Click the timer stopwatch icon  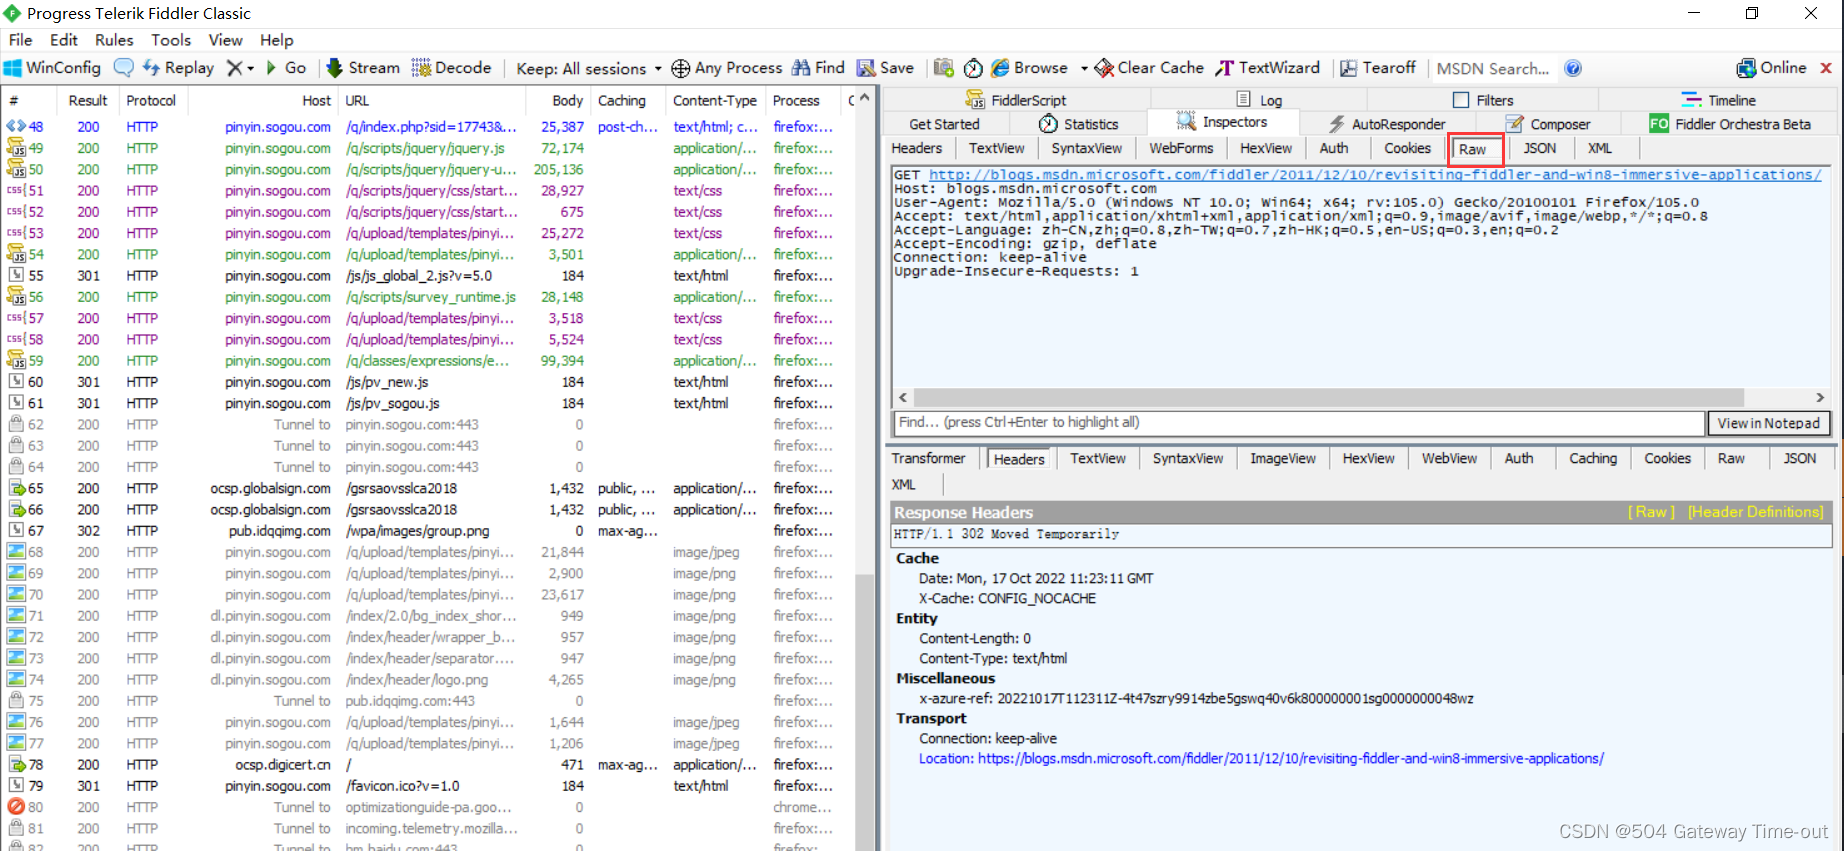(x=973, y=68)
